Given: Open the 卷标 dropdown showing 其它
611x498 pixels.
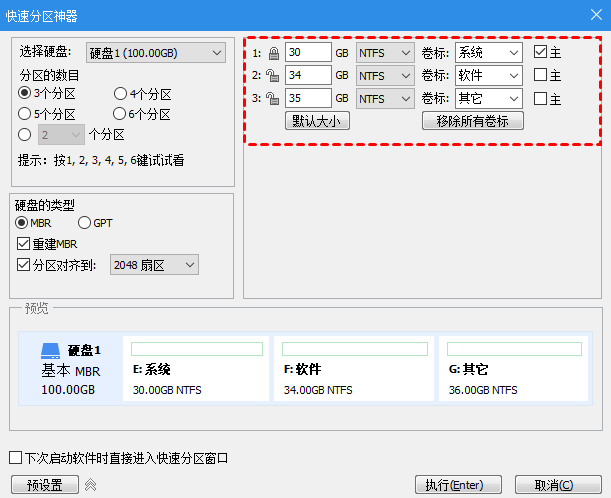Looking at the screenshot, I should (488, 98).
